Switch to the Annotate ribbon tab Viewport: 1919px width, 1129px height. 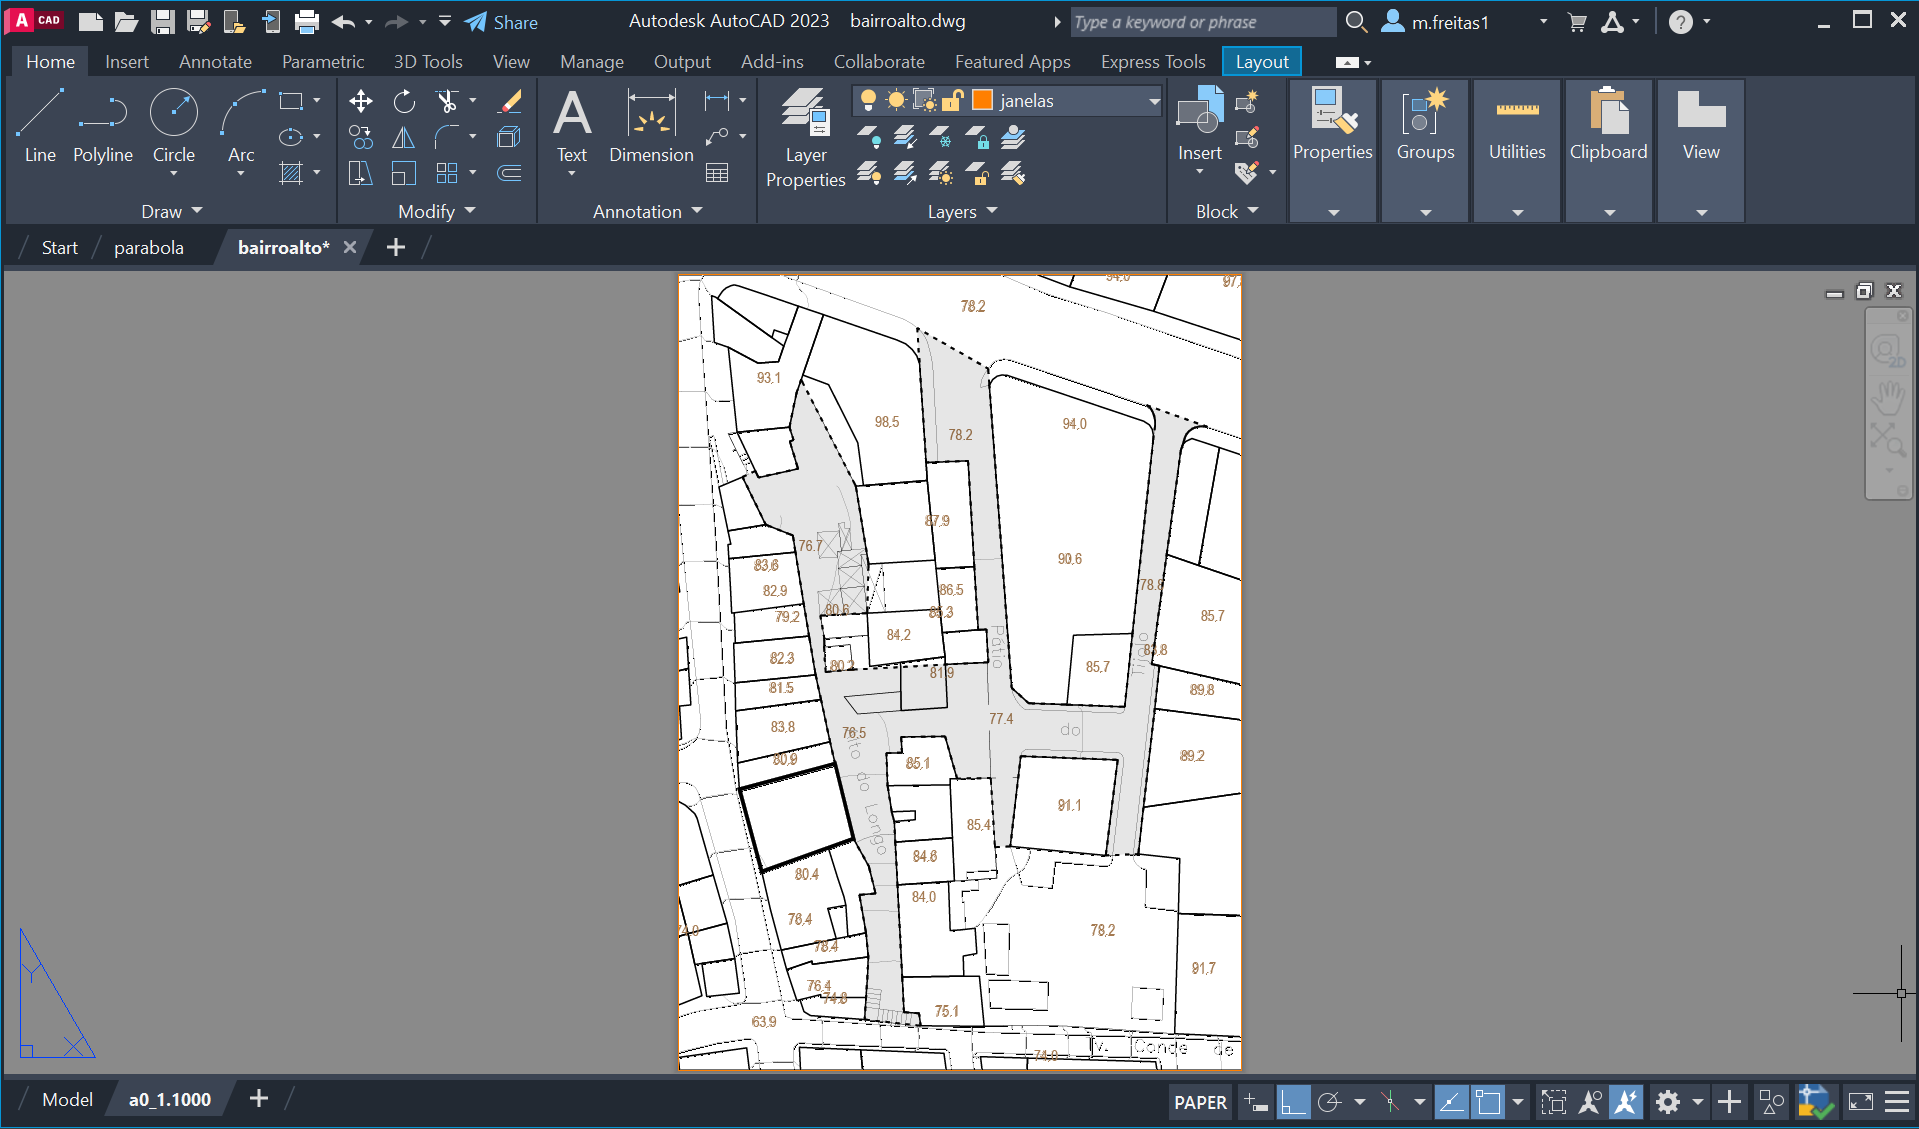(215, 62)
